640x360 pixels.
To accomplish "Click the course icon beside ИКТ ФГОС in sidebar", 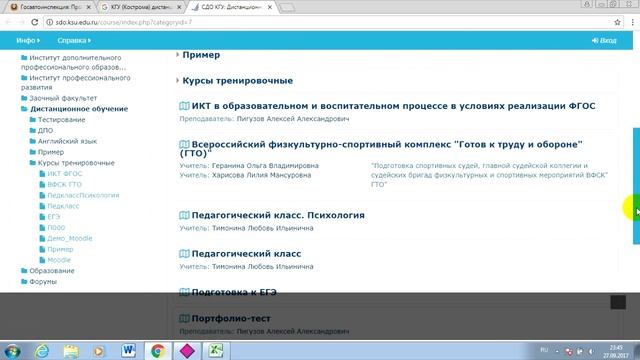I will [x=42, y=173].
